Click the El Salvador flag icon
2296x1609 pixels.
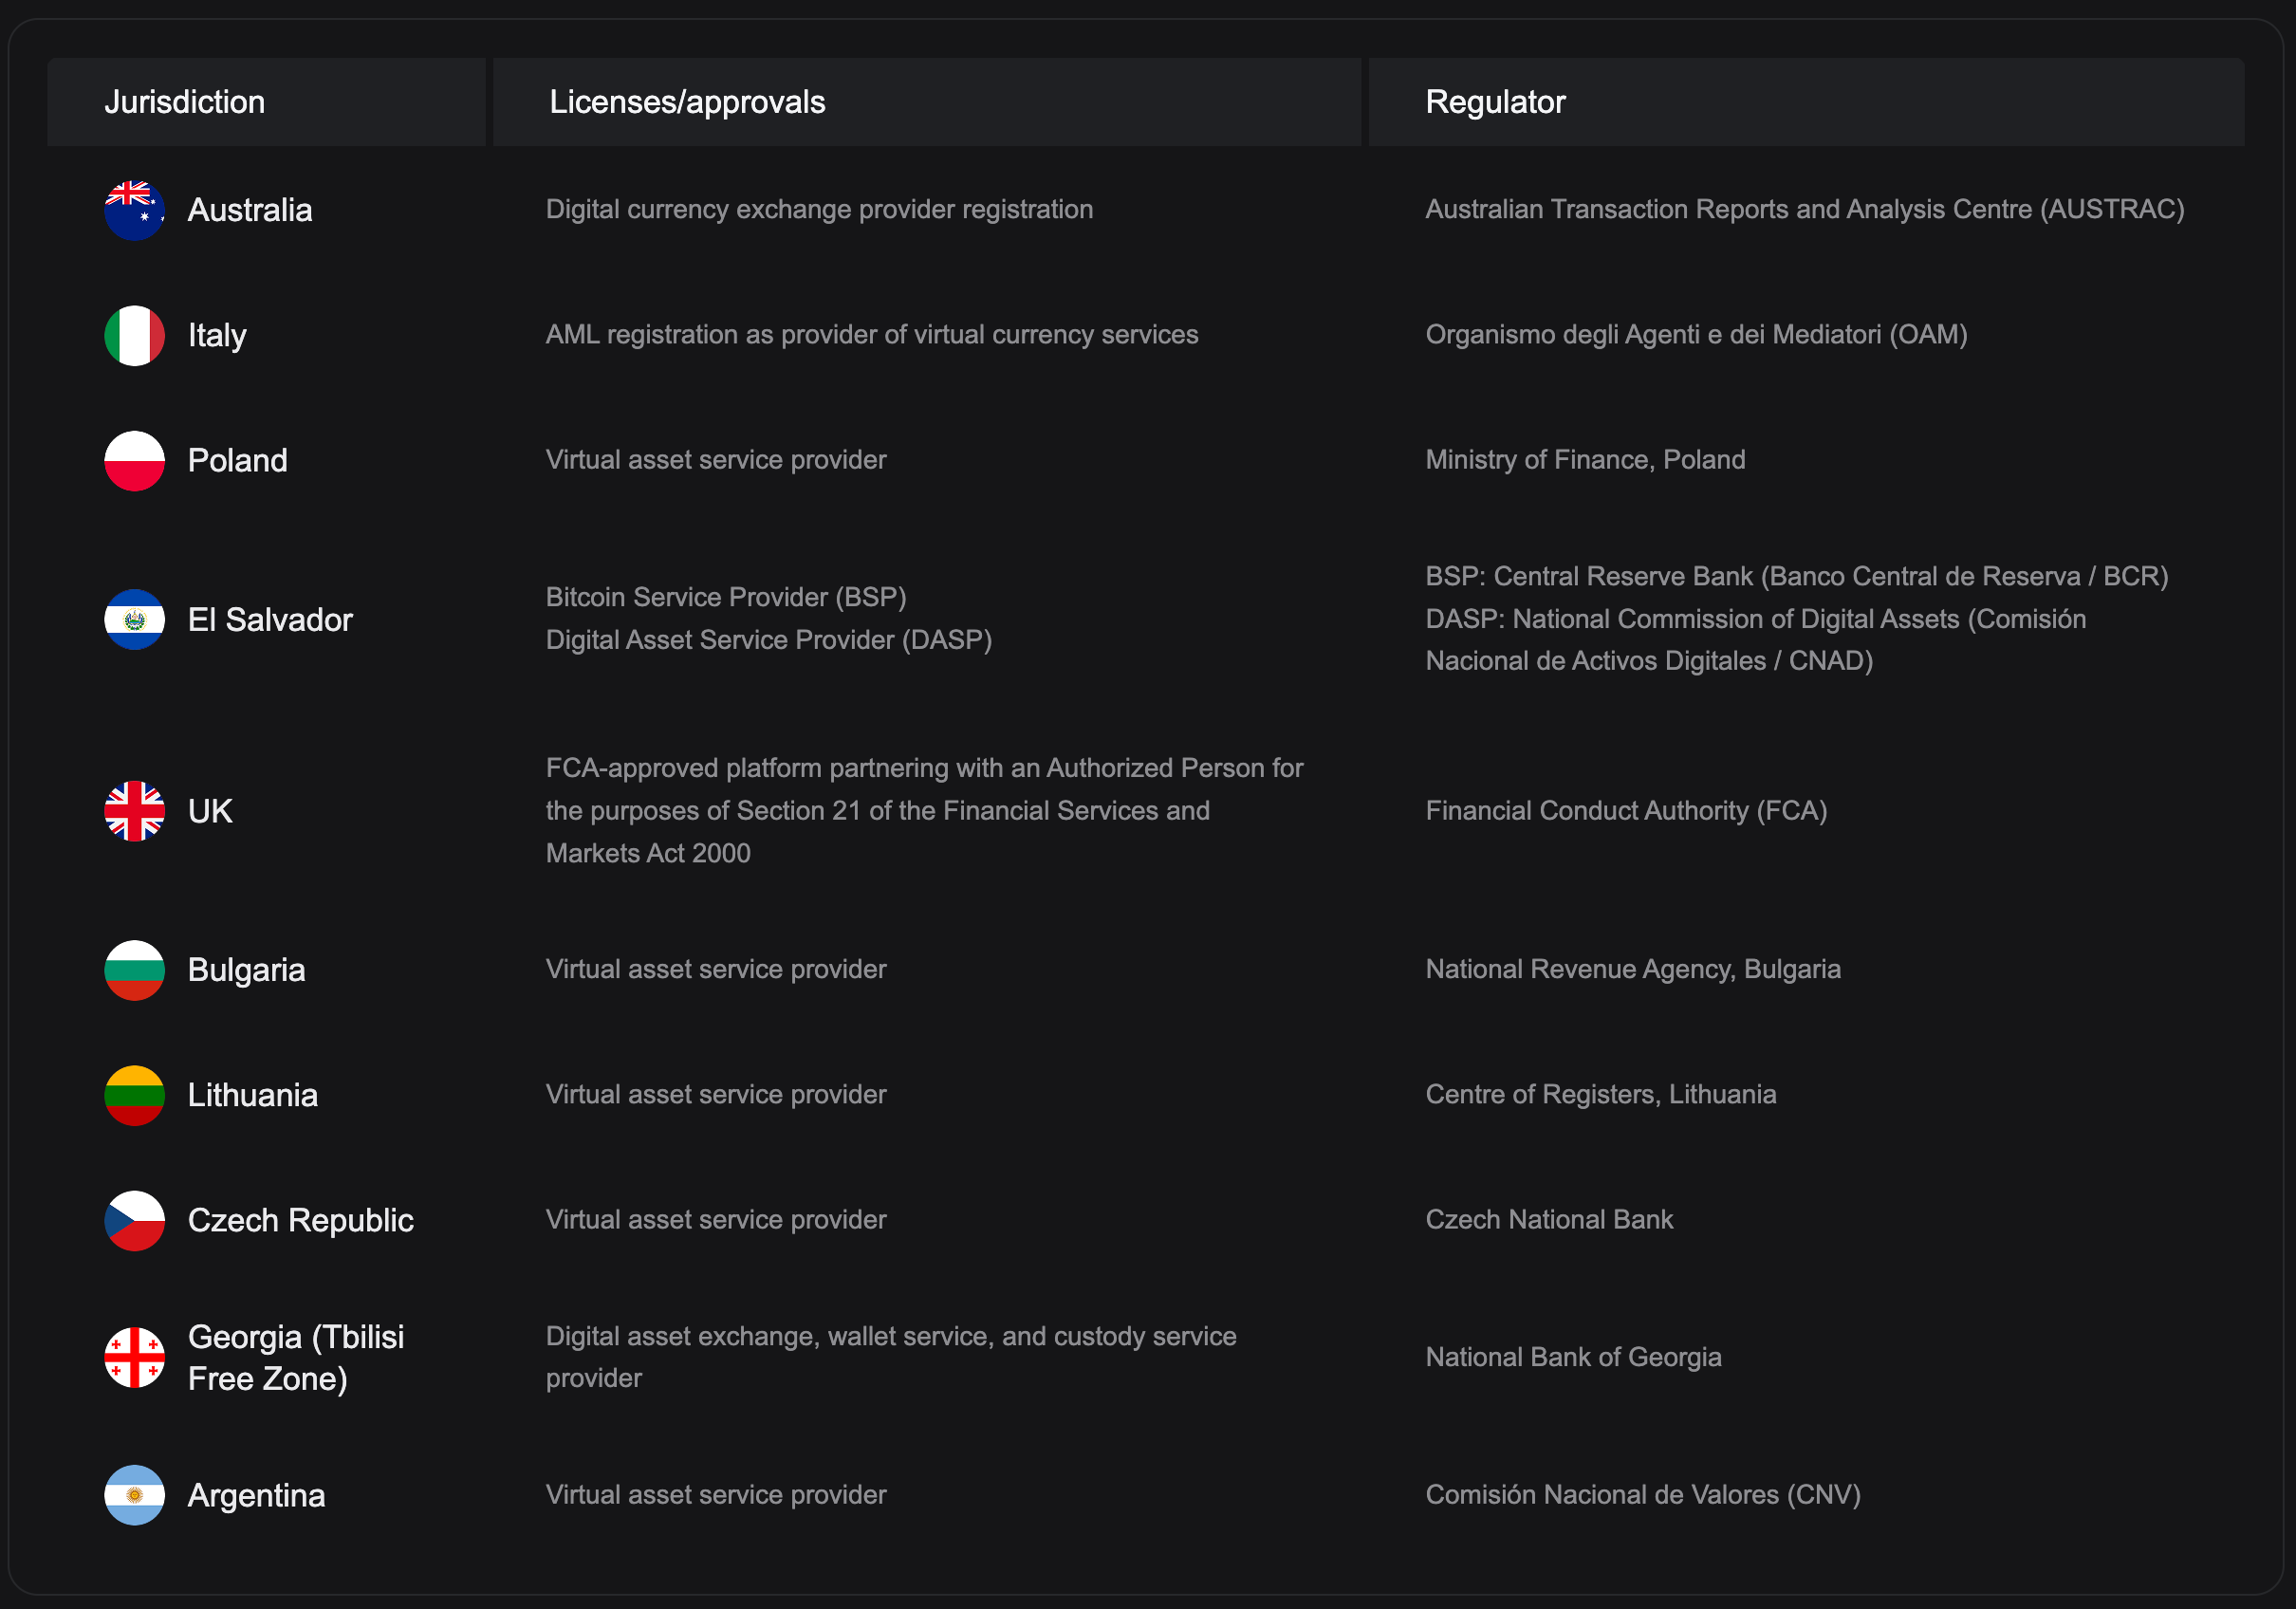pyautogui.click(x=134, y=619)
